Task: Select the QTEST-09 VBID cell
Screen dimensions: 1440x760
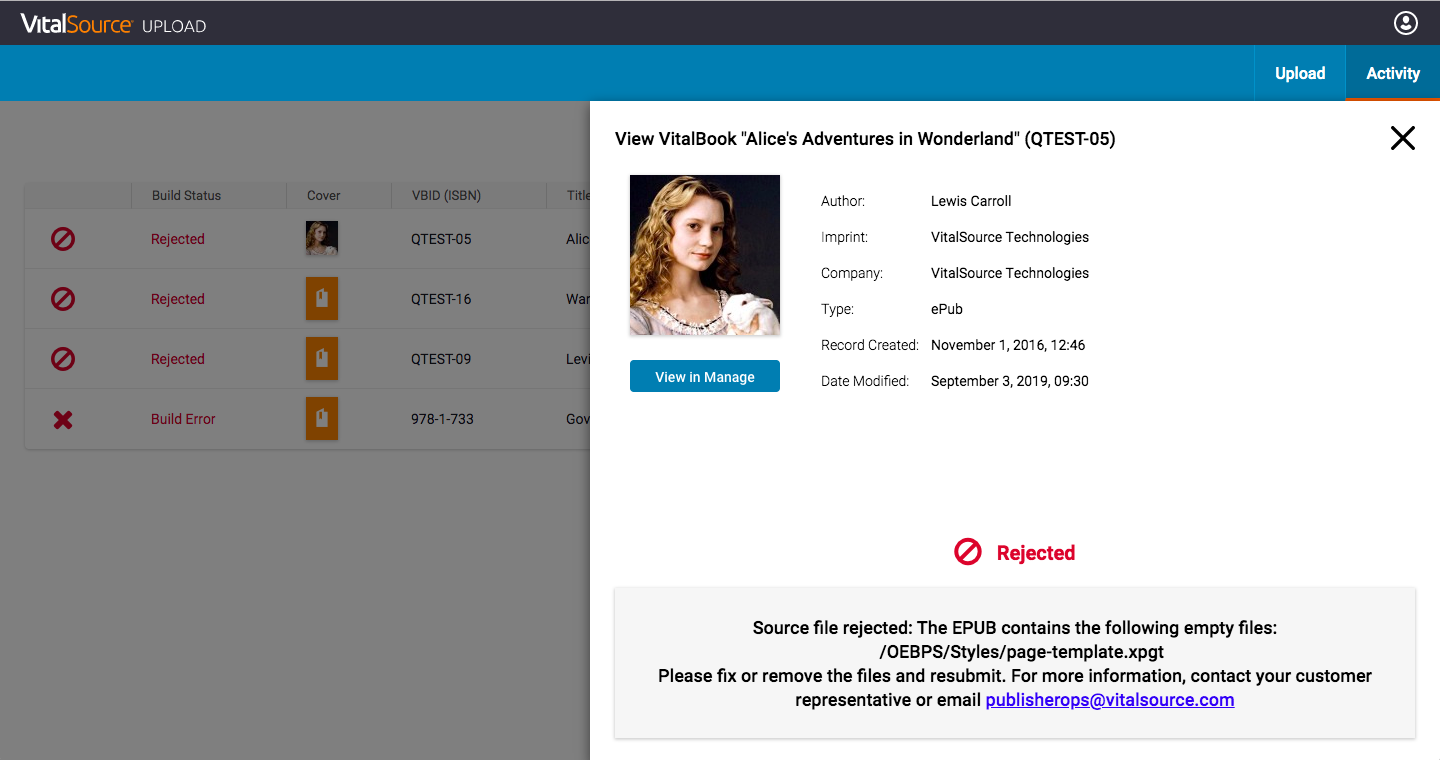Action: point(441,359)
